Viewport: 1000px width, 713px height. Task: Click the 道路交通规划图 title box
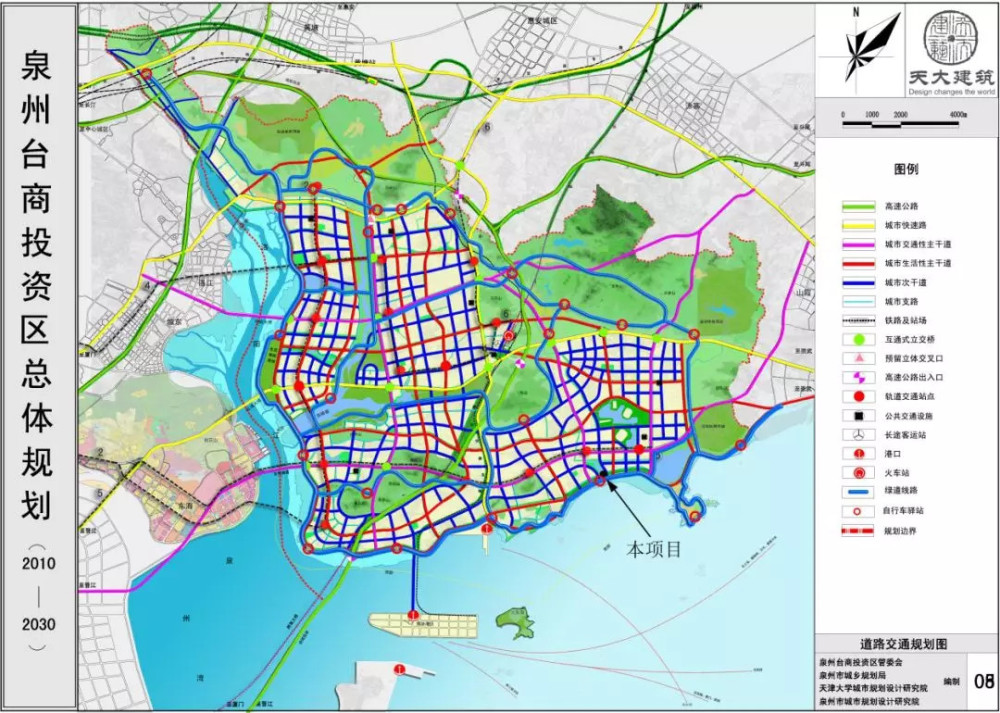(x=905, y=643)
